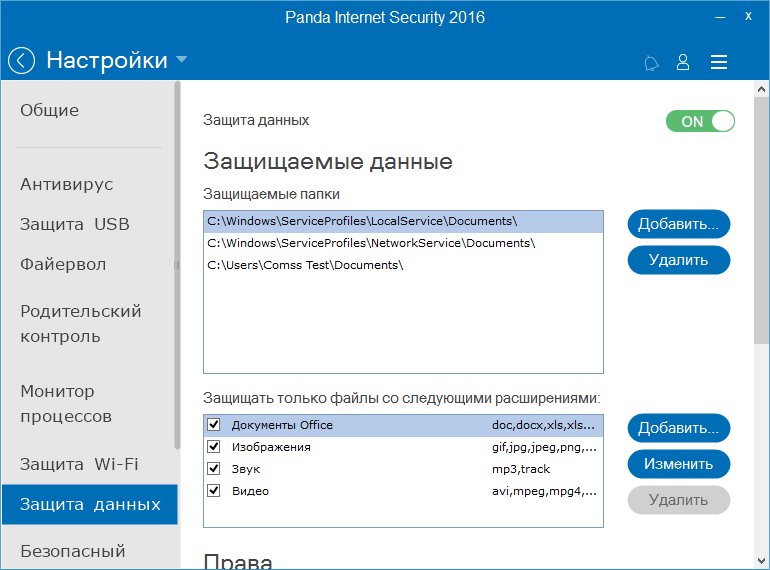Select the doc,docx,xls extensions entry
Viewport: 770px width, 570px height.
click(x=544, y=425)
